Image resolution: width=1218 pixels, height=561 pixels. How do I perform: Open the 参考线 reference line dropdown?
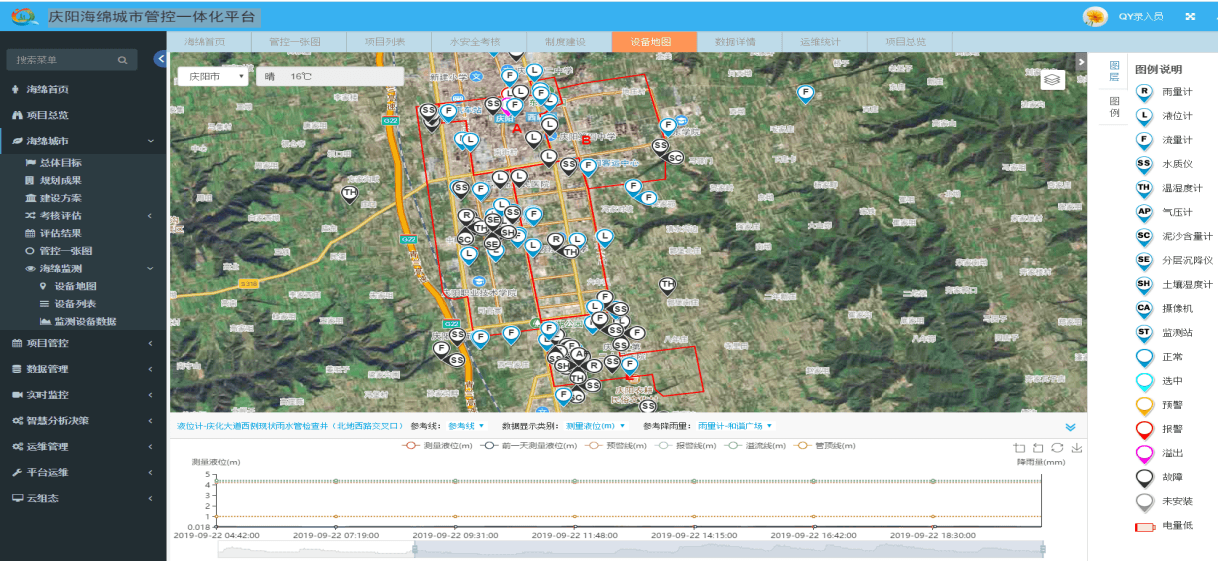tap(465, 426)
